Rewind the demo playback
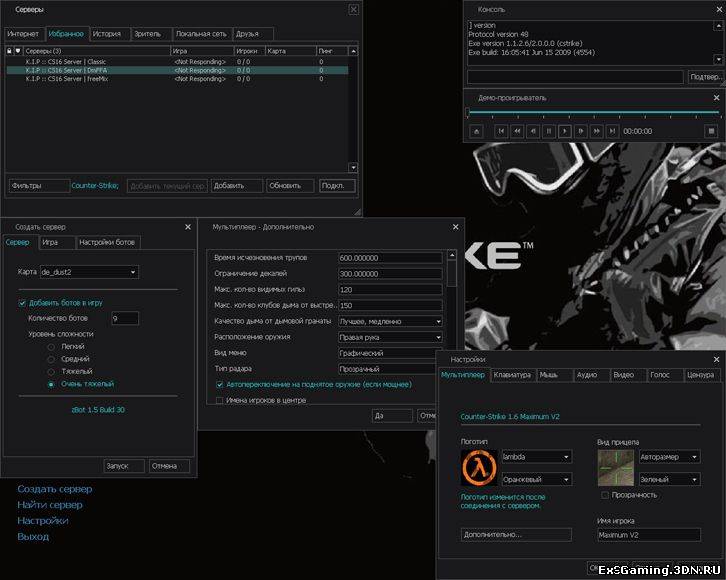Screen dimensions: 726x580 click(517, 131)
